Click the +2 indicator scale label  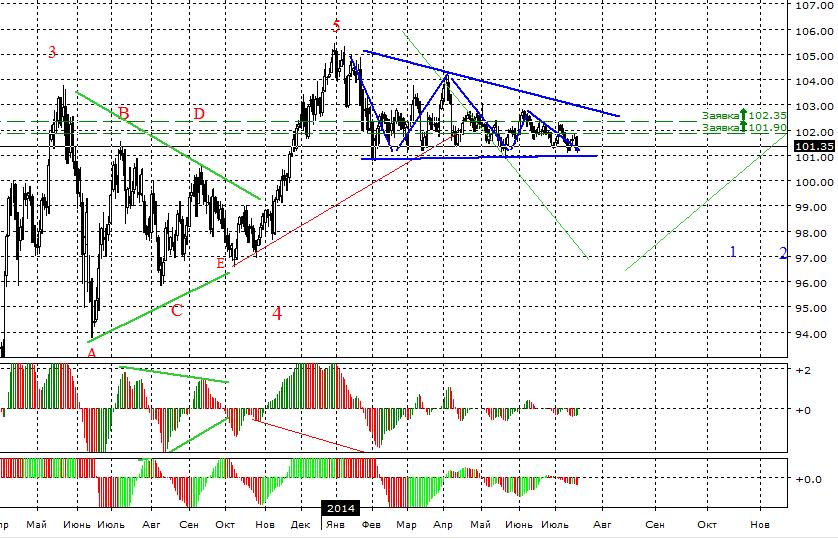click(x=803, y=370)
